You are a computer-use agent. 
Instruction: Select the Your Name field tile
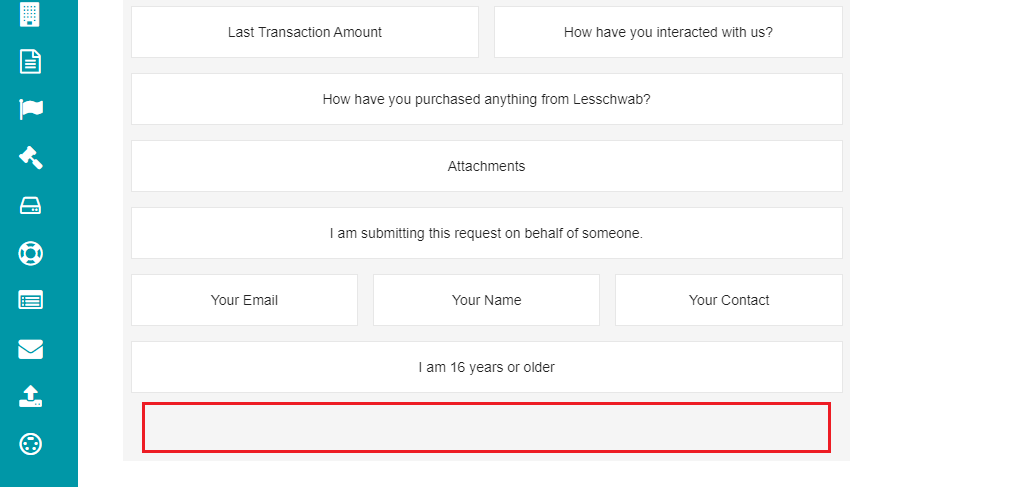pos(486,300)
